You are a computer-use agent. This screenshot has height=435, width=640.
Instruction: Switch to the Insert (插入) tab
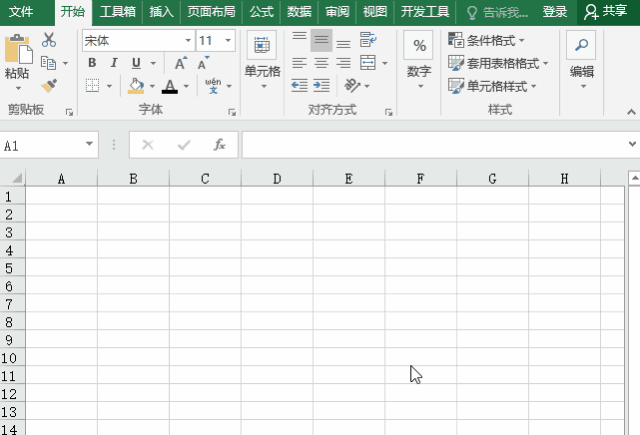pos(162,11)
